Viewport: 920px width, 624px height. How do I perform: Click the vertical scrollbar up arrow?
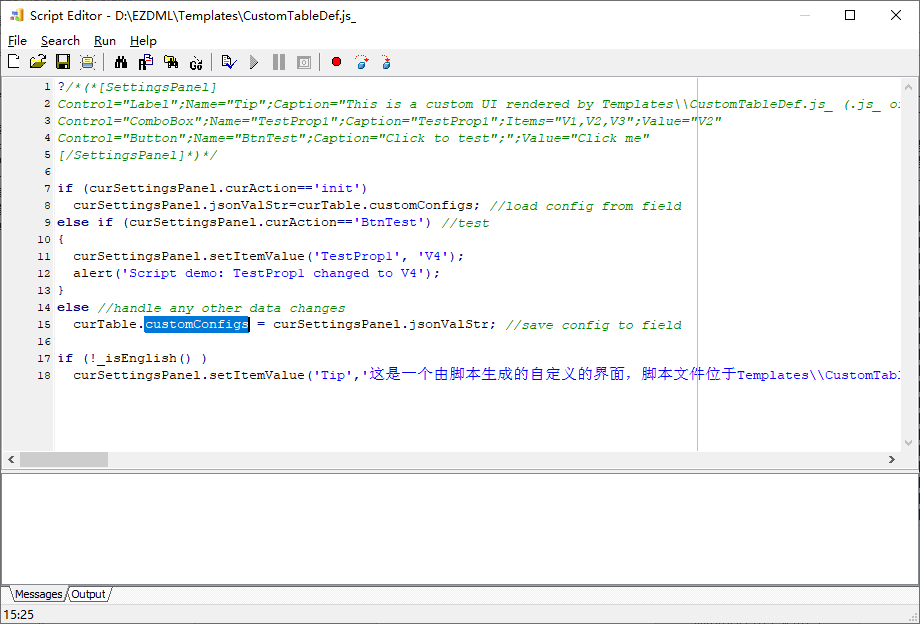908,87
